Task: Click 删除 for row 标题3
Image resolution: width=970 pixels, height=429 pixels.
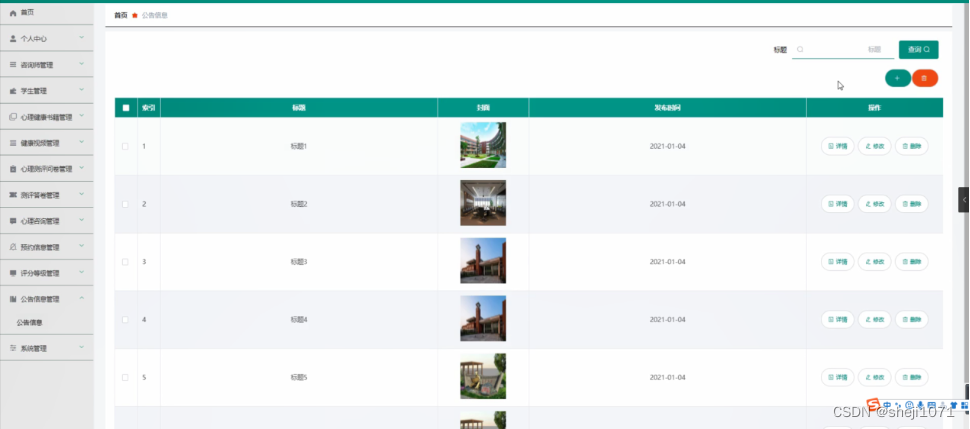Action: (x=912, y=262)
